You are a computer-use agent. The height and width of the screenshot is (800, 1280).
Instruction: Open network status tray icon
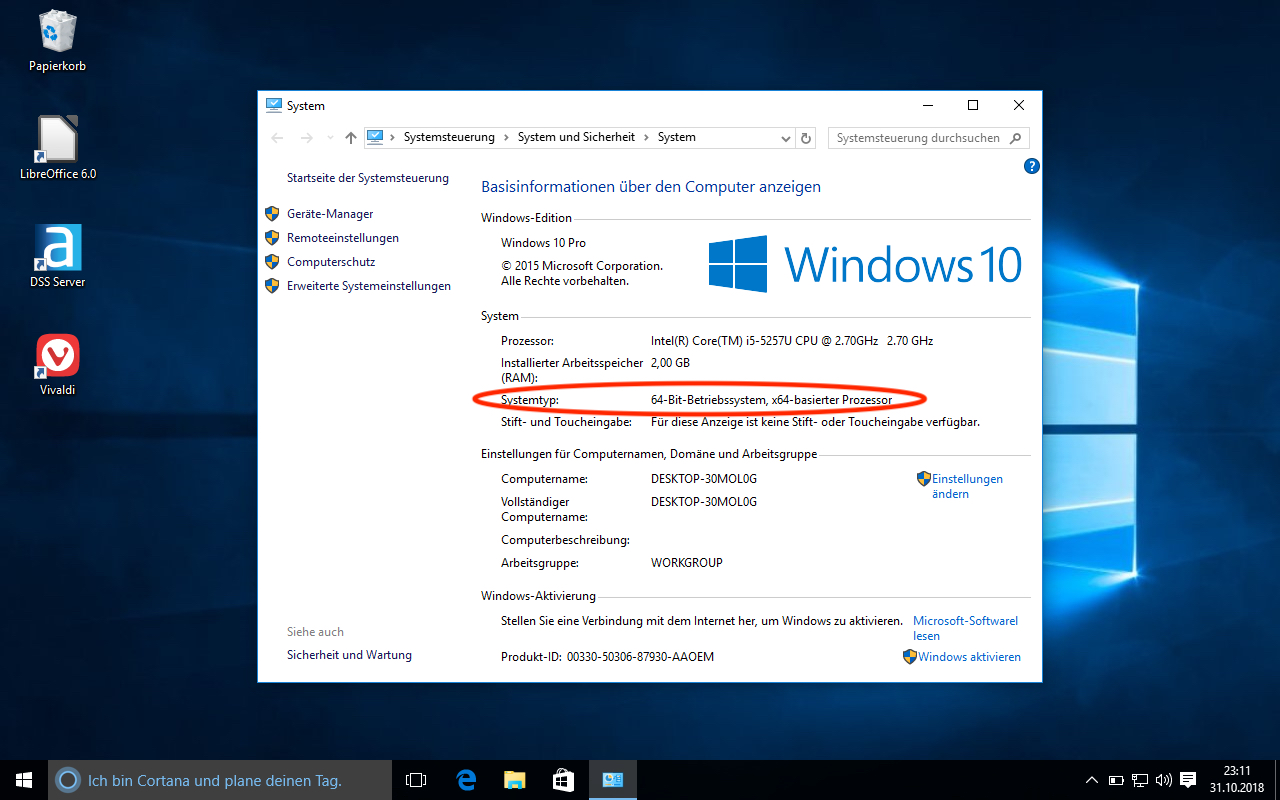[x=1140, y=780]
